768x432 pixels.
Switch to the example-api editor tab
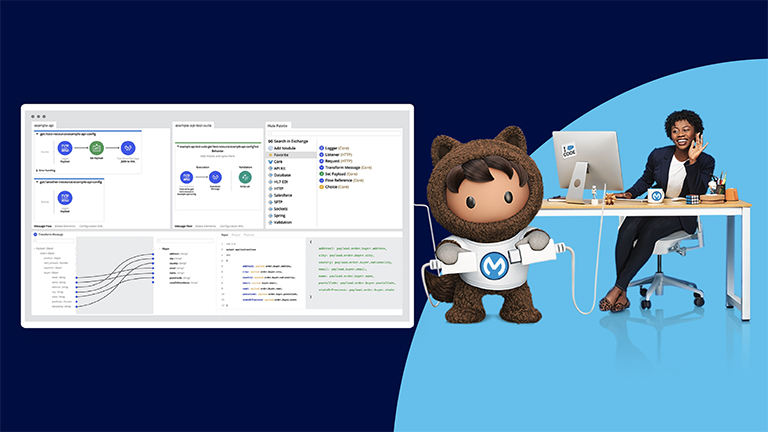pos(45,125)
